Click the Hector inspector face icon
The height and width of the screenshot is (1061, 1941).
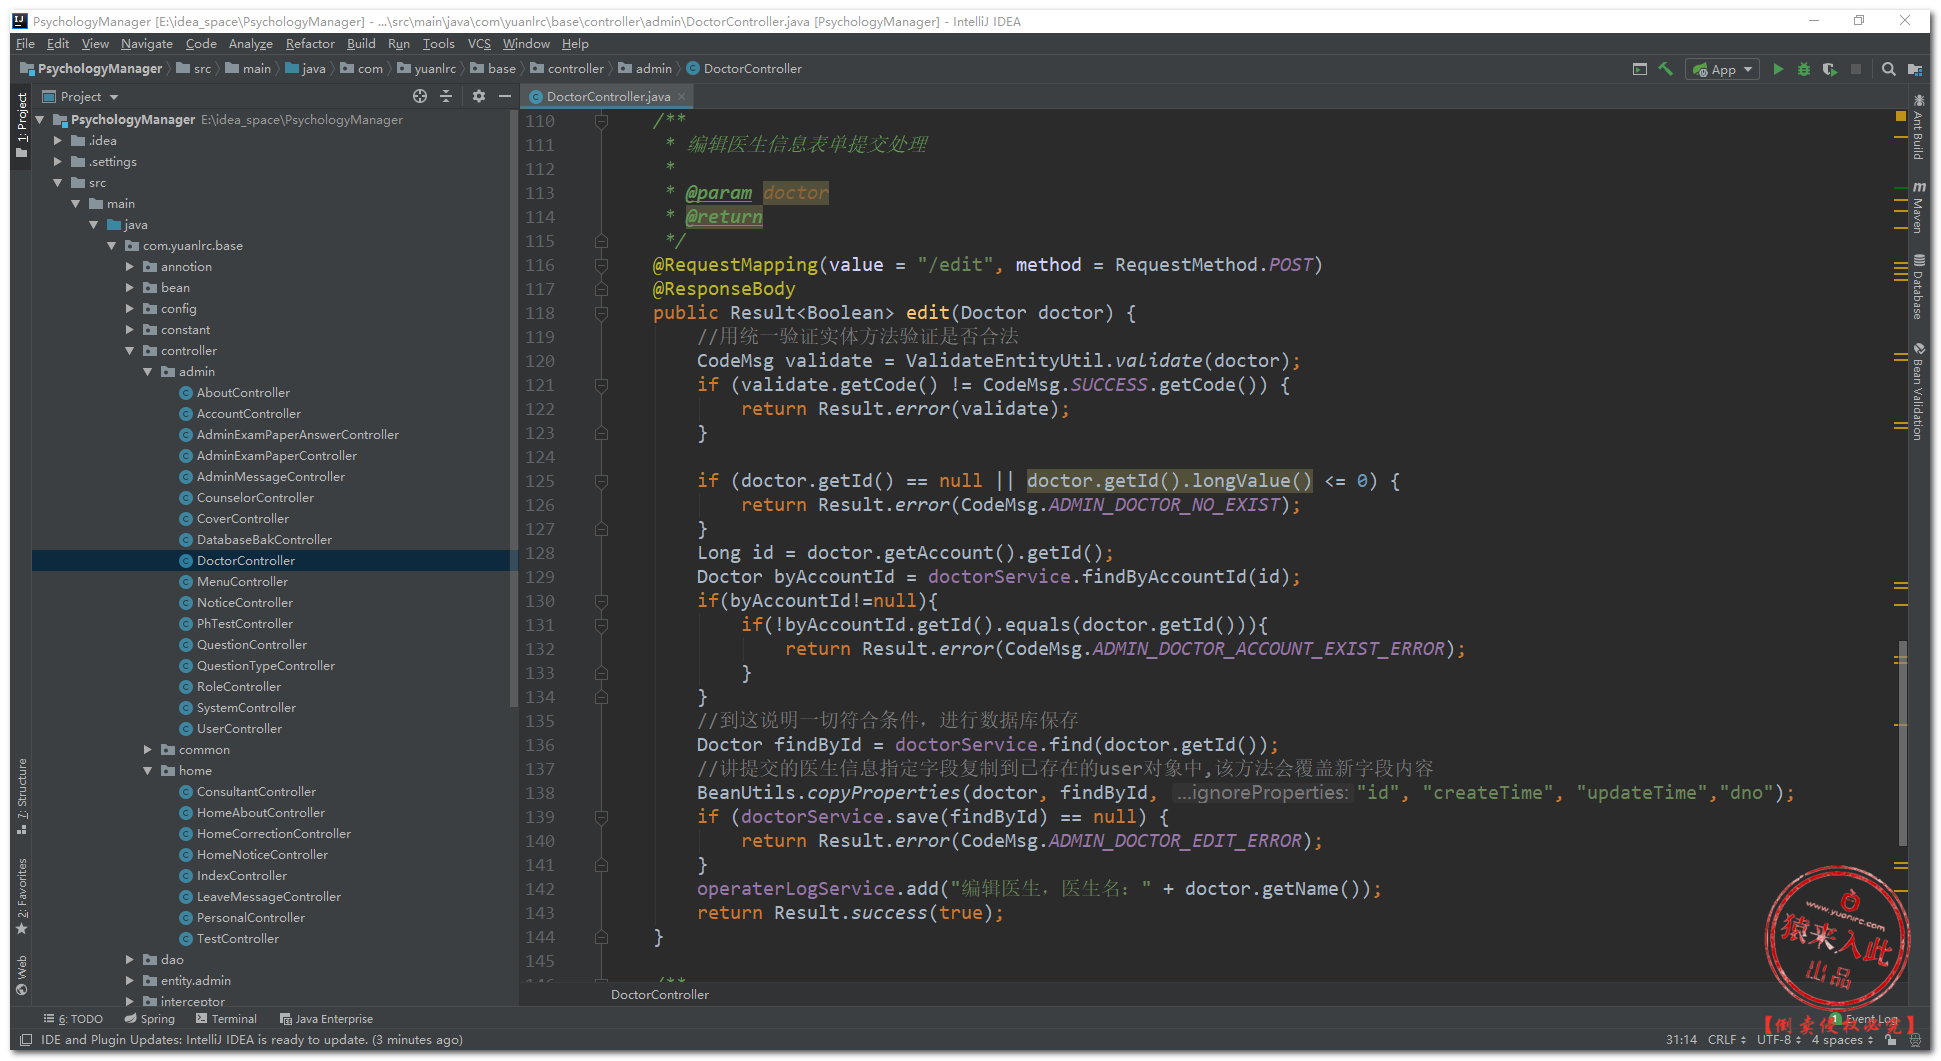coord(1914,1040)
